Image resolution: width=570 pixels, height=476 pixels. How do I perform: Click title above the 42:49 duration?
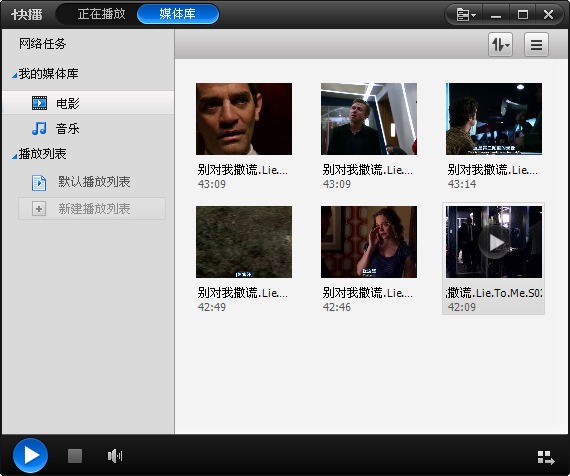[x=242, y=293]
